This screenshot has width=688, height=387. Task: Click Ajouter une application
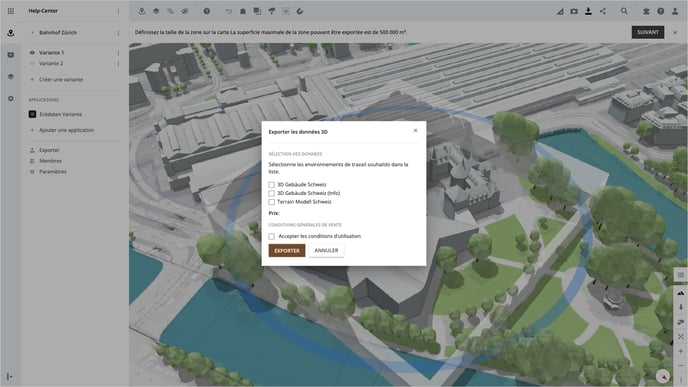[66, 130]
